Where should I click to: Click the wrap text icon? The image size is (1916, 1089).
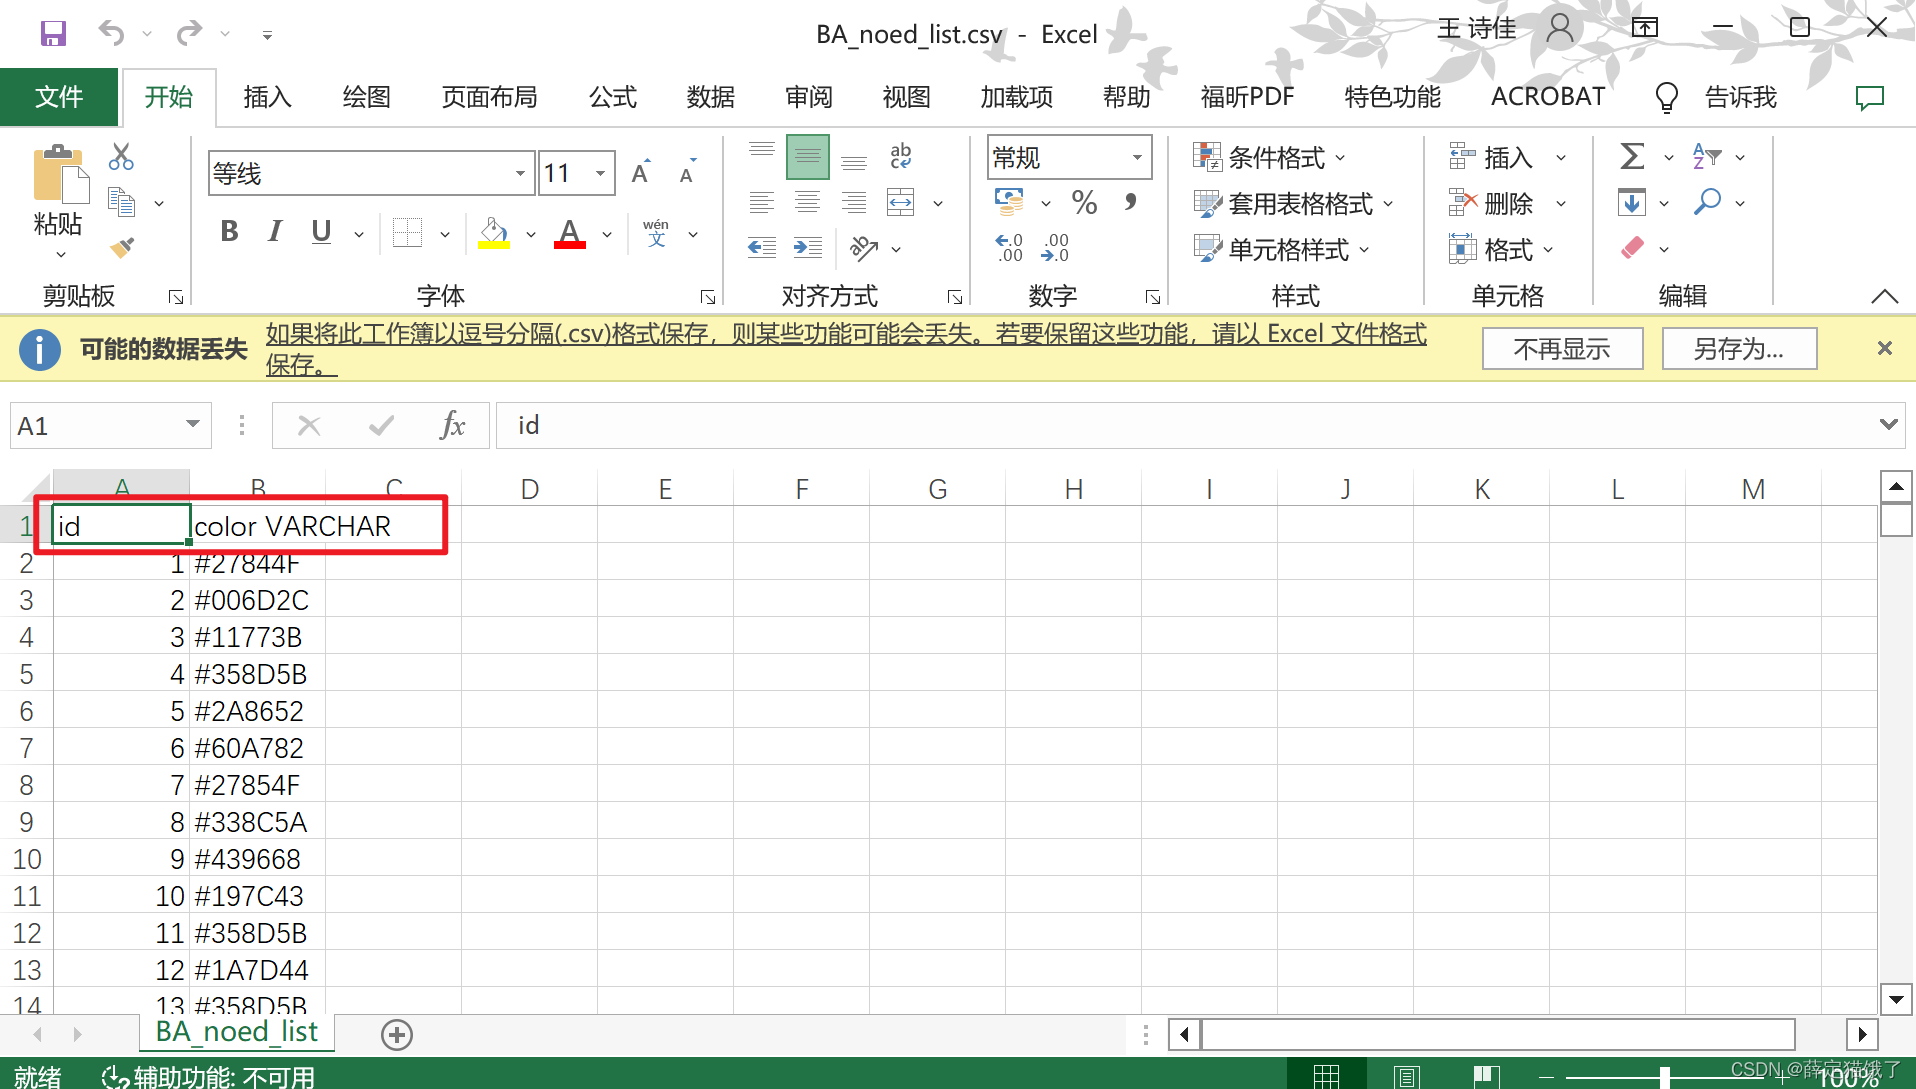pos(900,157)
